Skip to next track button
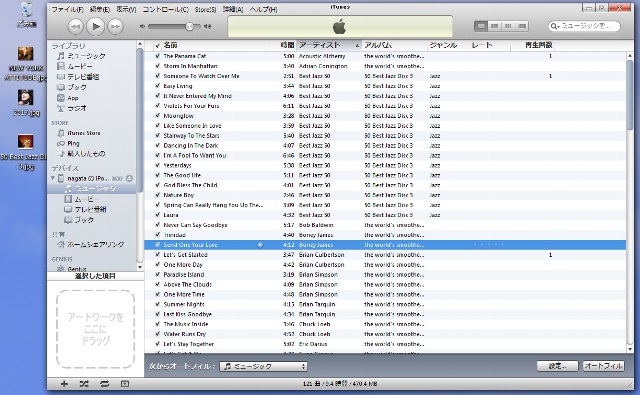This screenshot has height=395, width=640. coord(115,27)
